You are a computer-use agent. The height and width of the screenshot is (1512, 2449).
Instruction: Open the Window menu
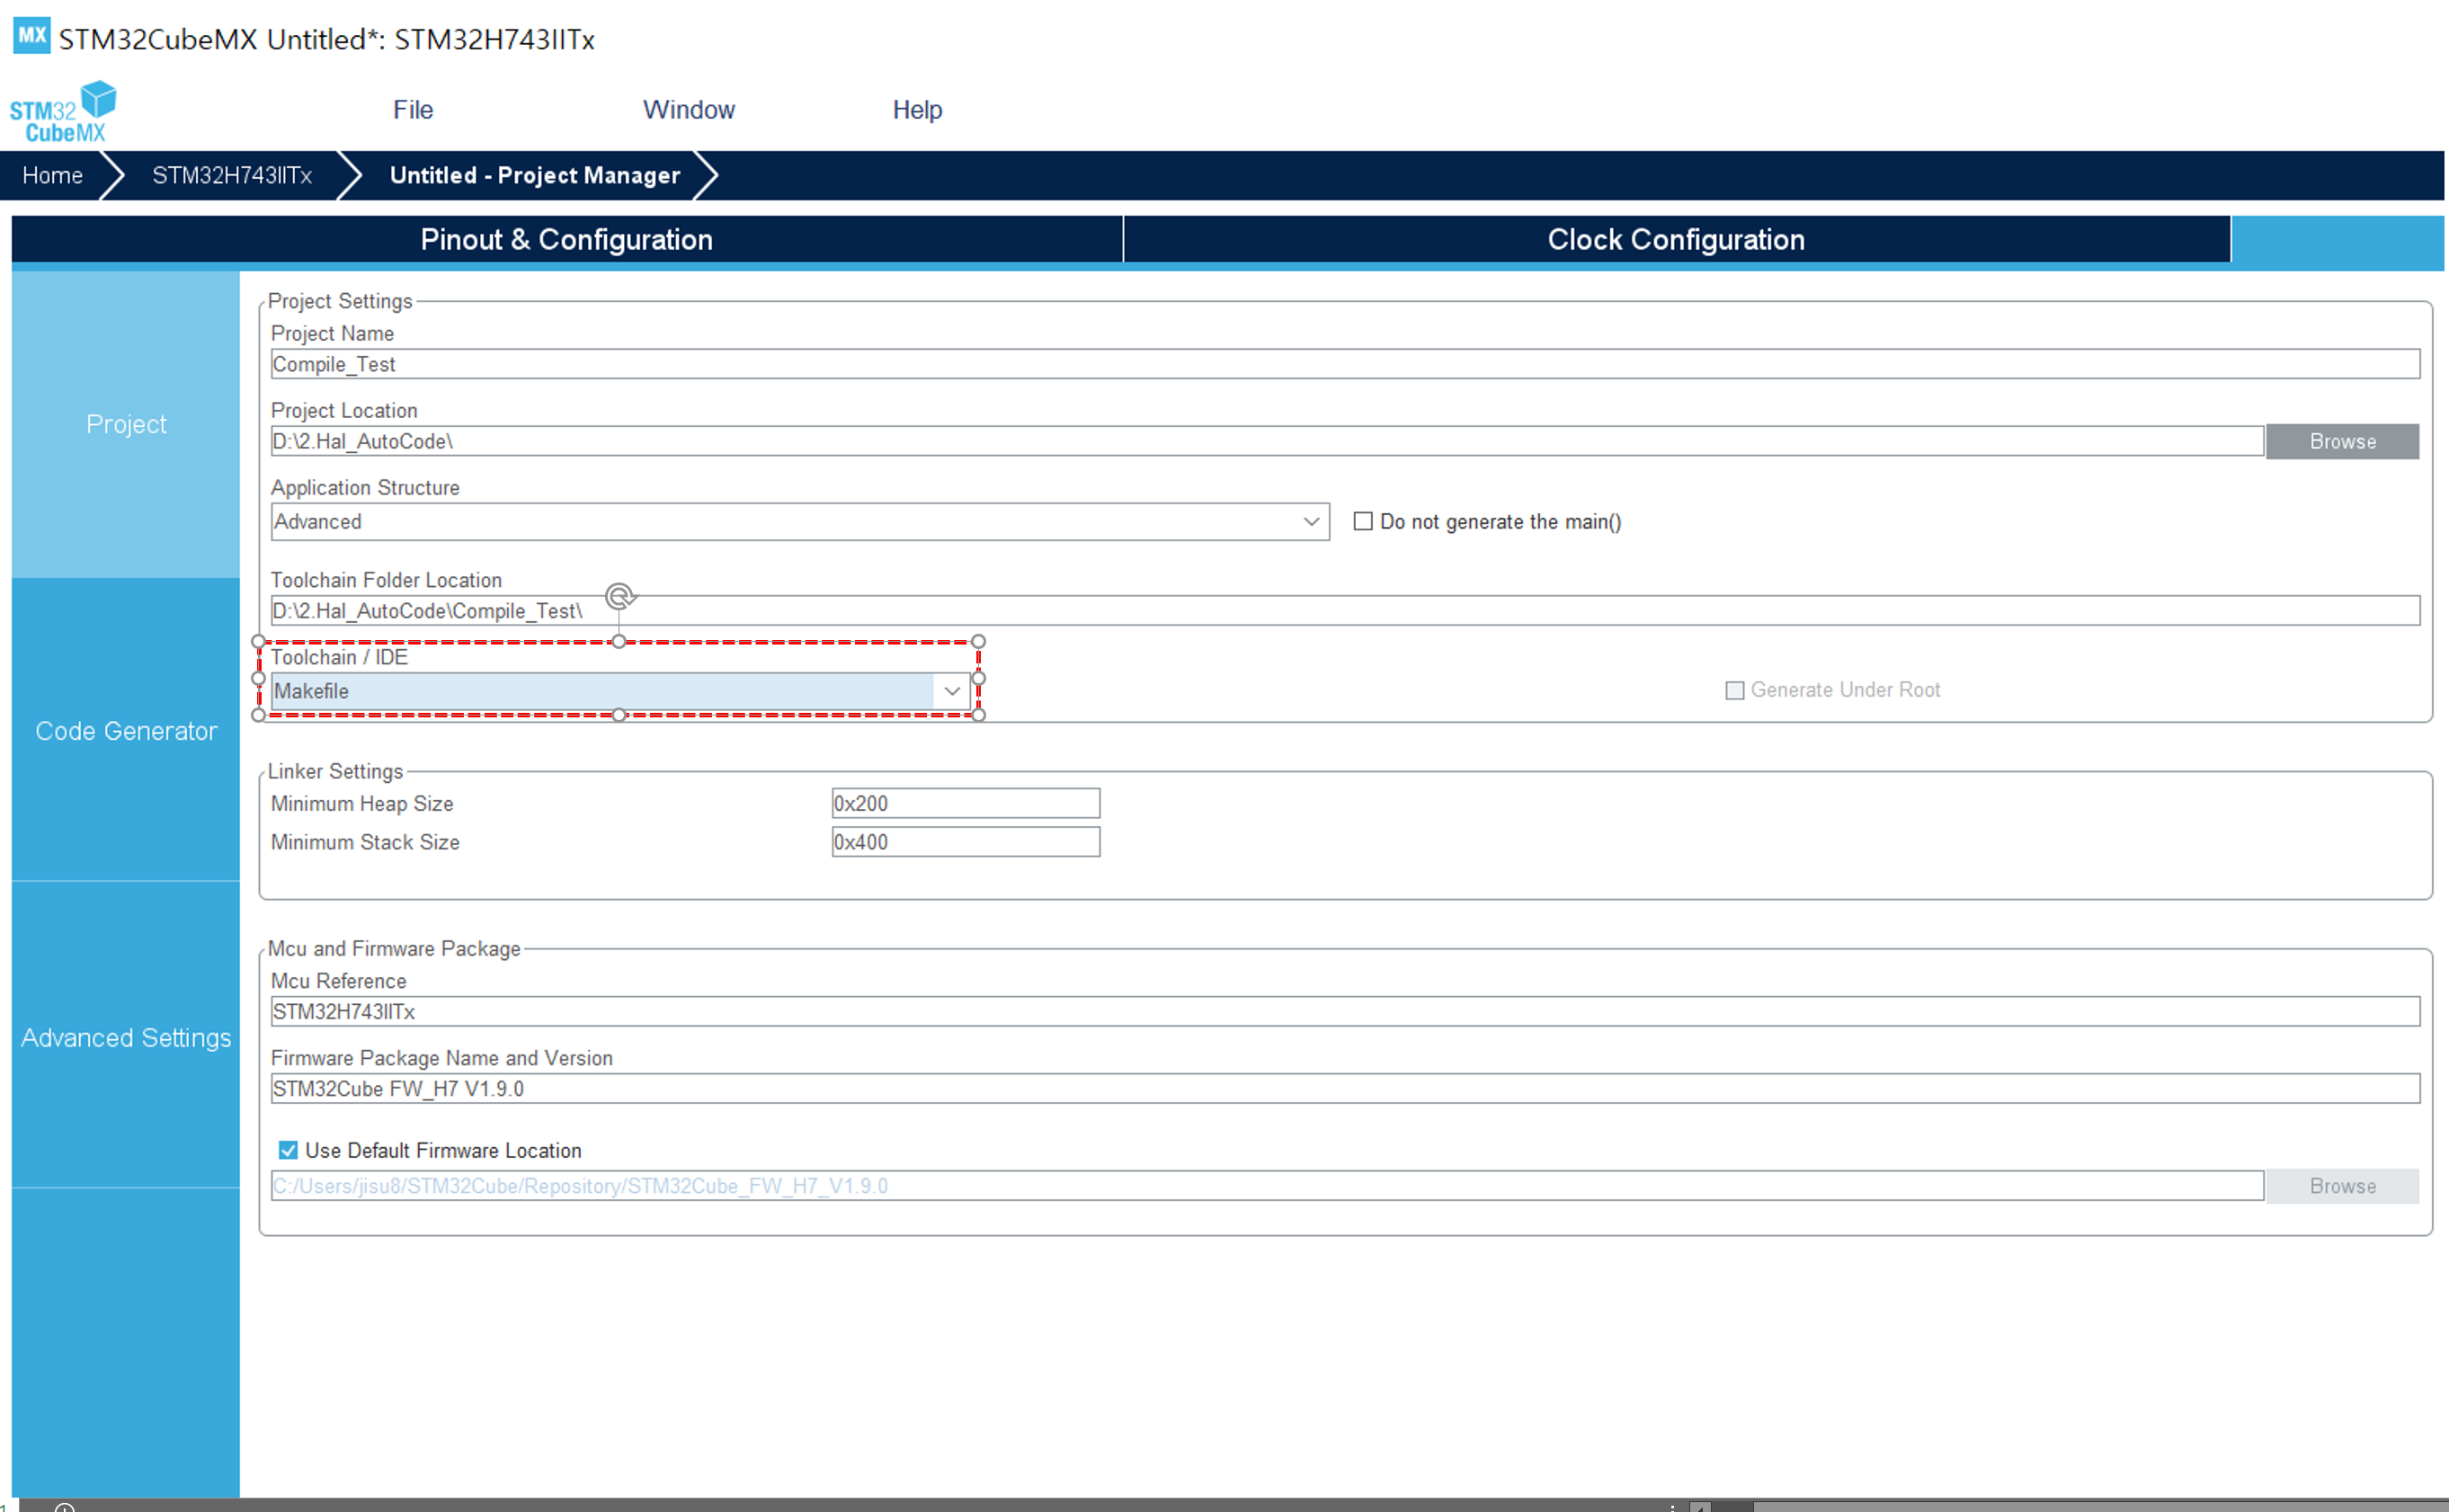688,110
